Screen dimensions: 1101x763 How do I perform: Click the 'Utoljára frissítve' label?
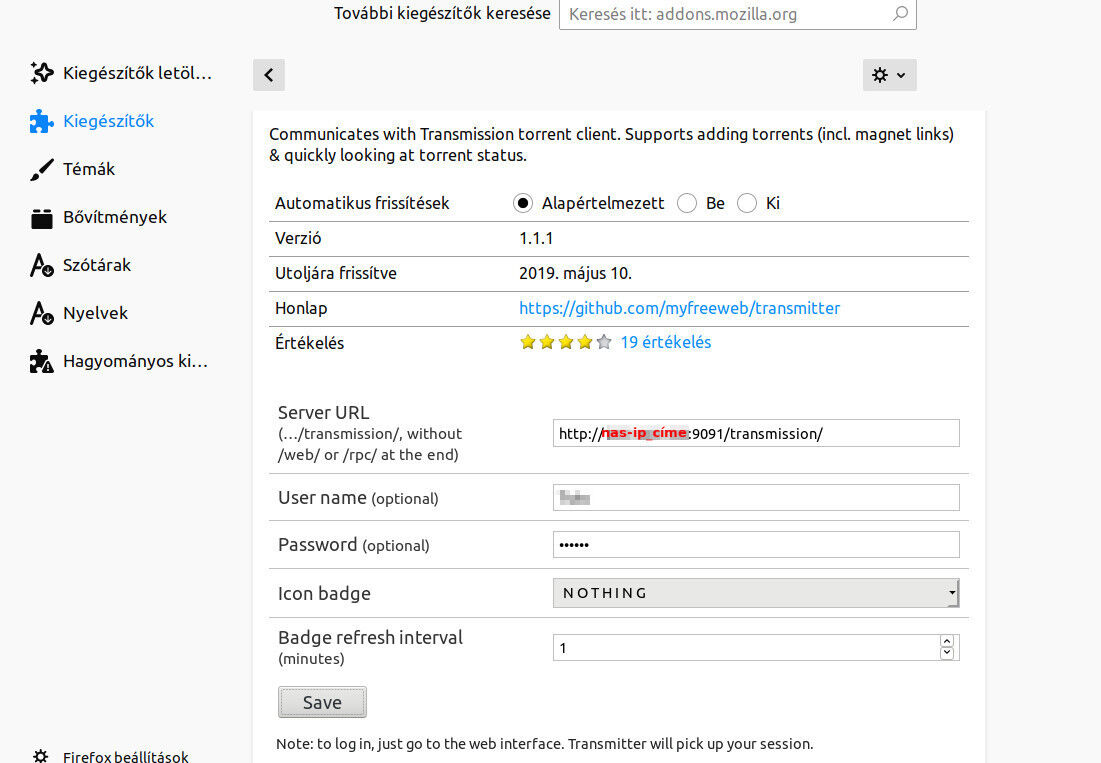[336, 274]
